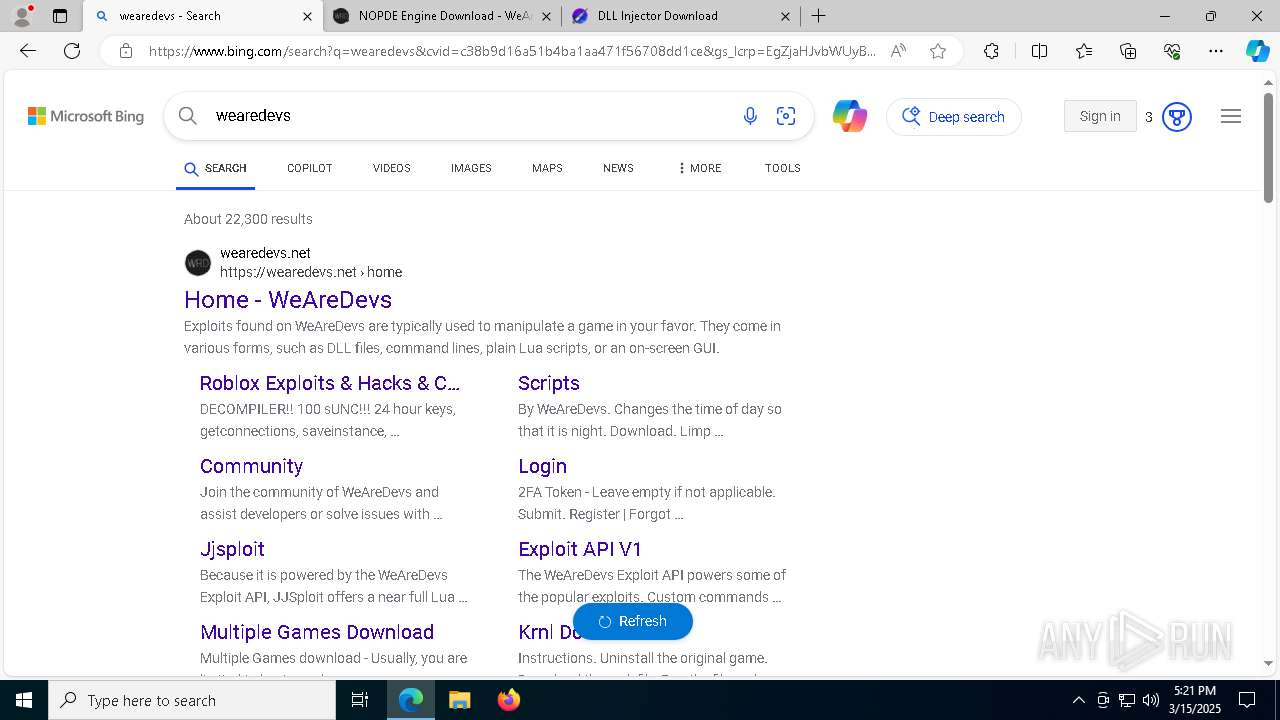Open the Community sublink
Viewport: 1280px width, 720px height.
click(x=251, y=466)
